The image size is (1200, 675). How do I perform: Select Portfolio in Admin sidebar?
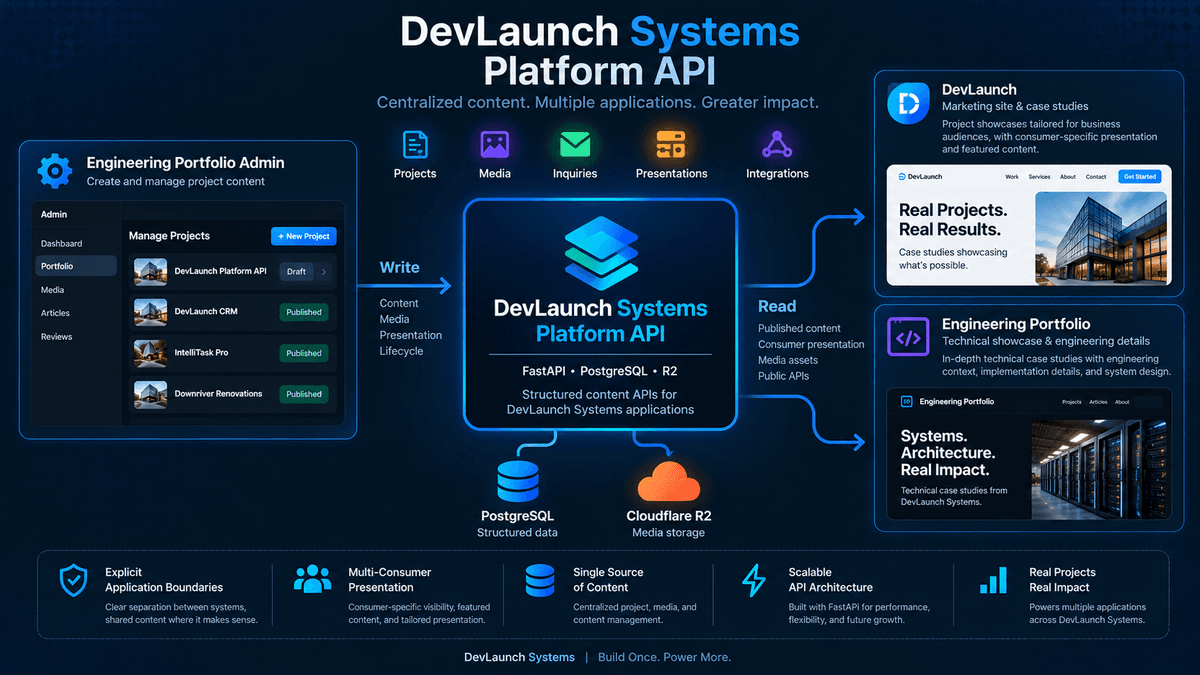76,266
